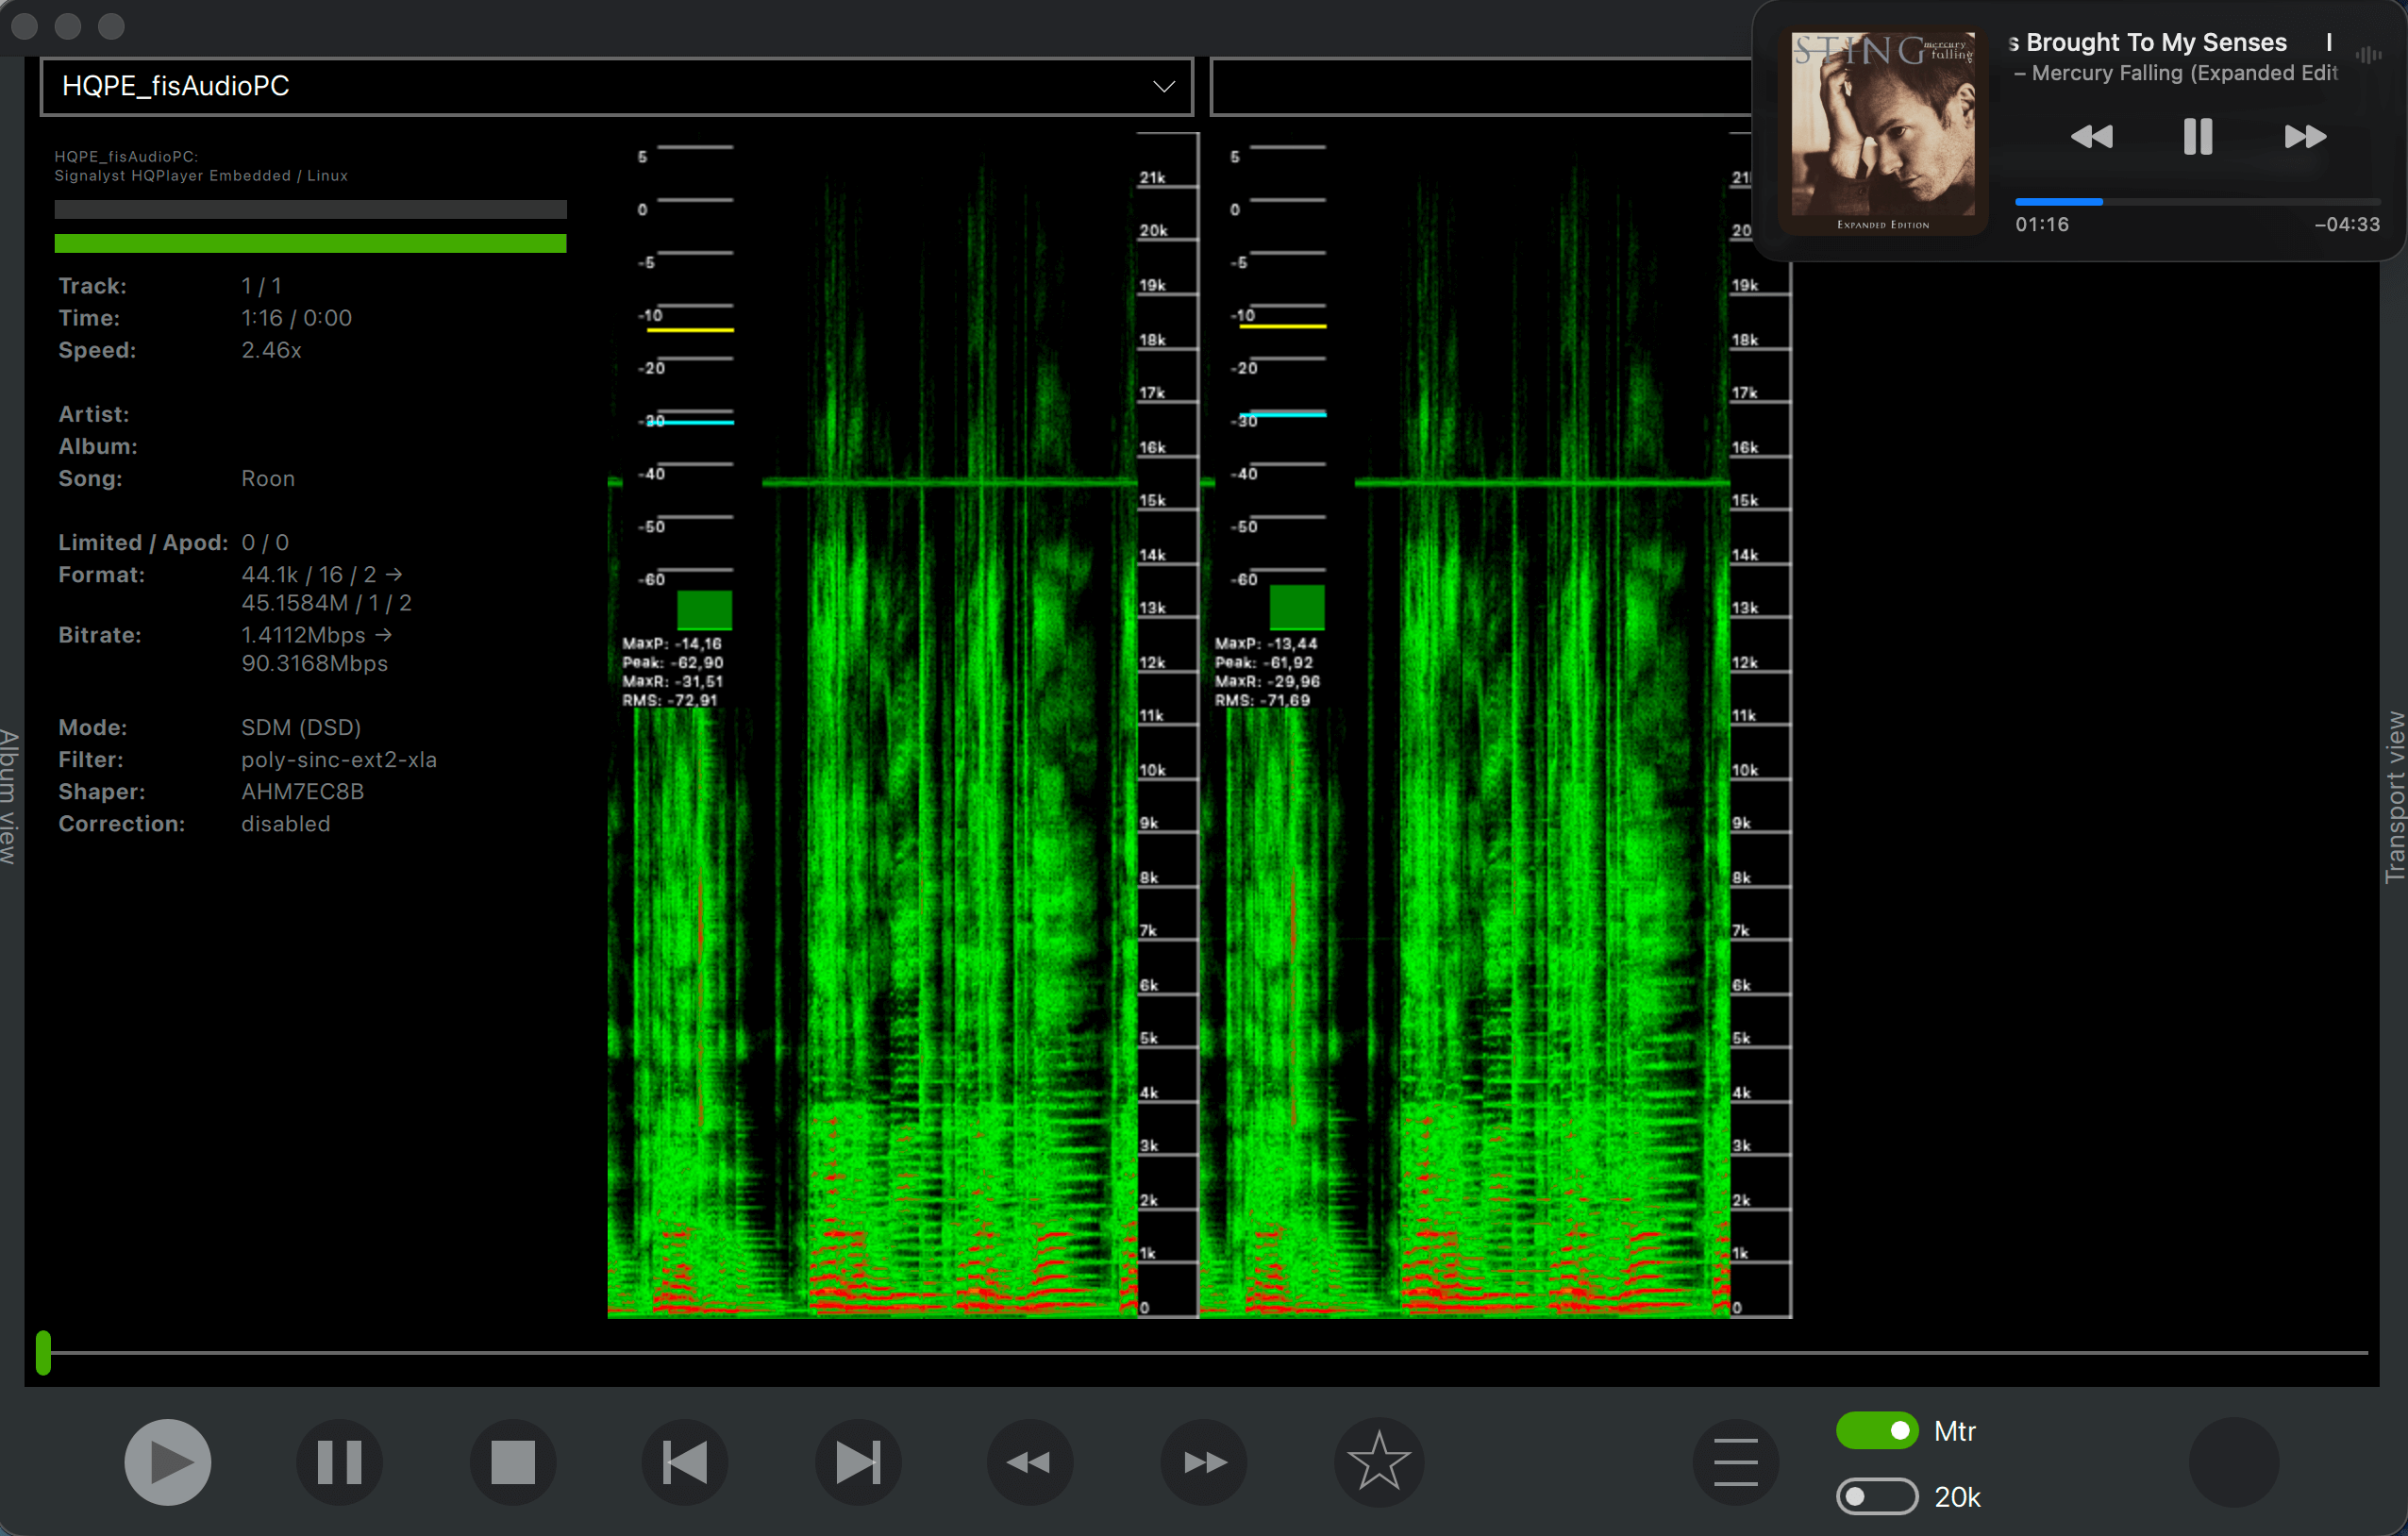Click the Pause button in bottom toolbar
The height and width of the screenshot is (1536, 2408).
point(339,1462)
